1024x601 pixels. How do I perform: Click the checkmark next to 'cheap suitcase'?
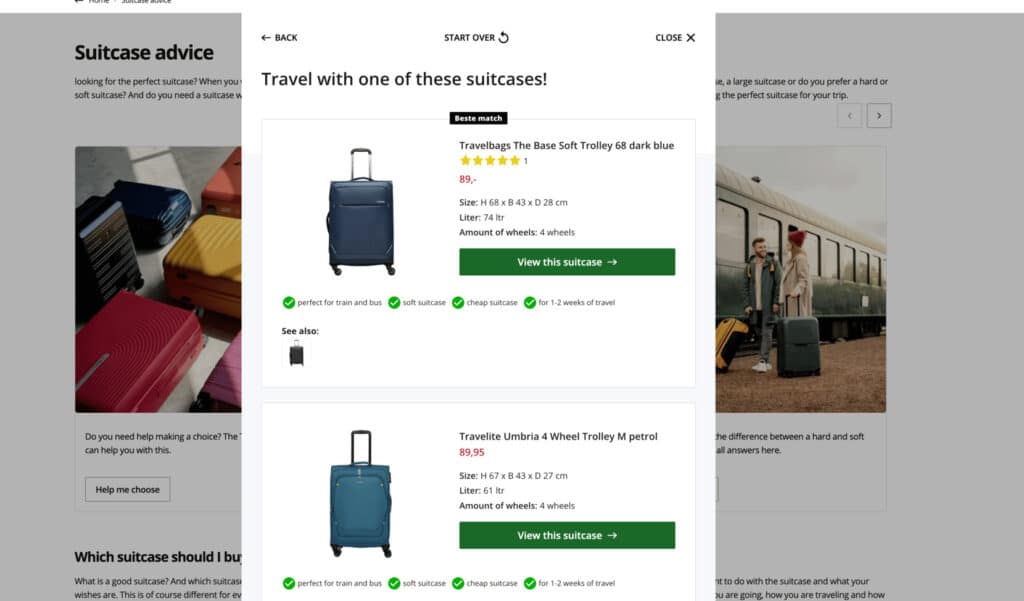458,302
